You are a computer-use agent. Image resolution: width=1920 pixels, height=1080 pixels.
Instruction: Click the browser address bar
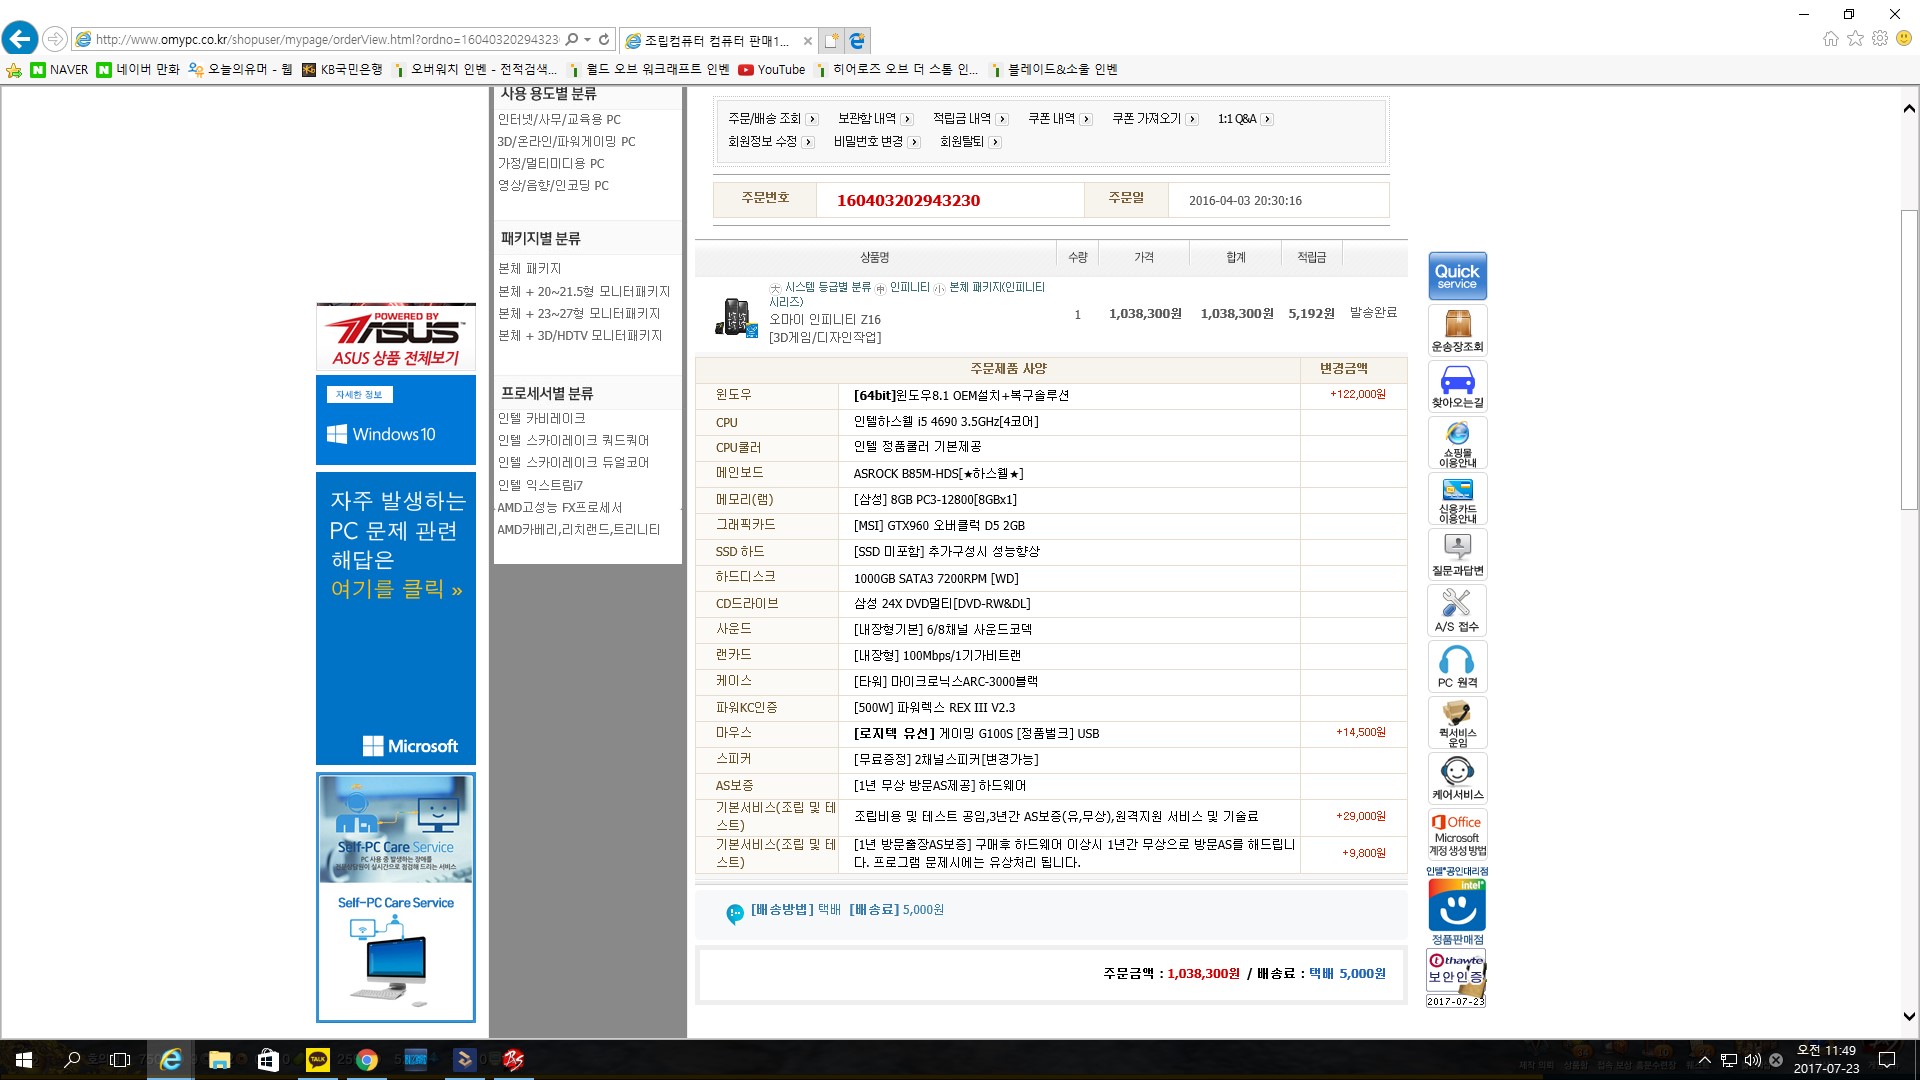(x=326, y=40)
